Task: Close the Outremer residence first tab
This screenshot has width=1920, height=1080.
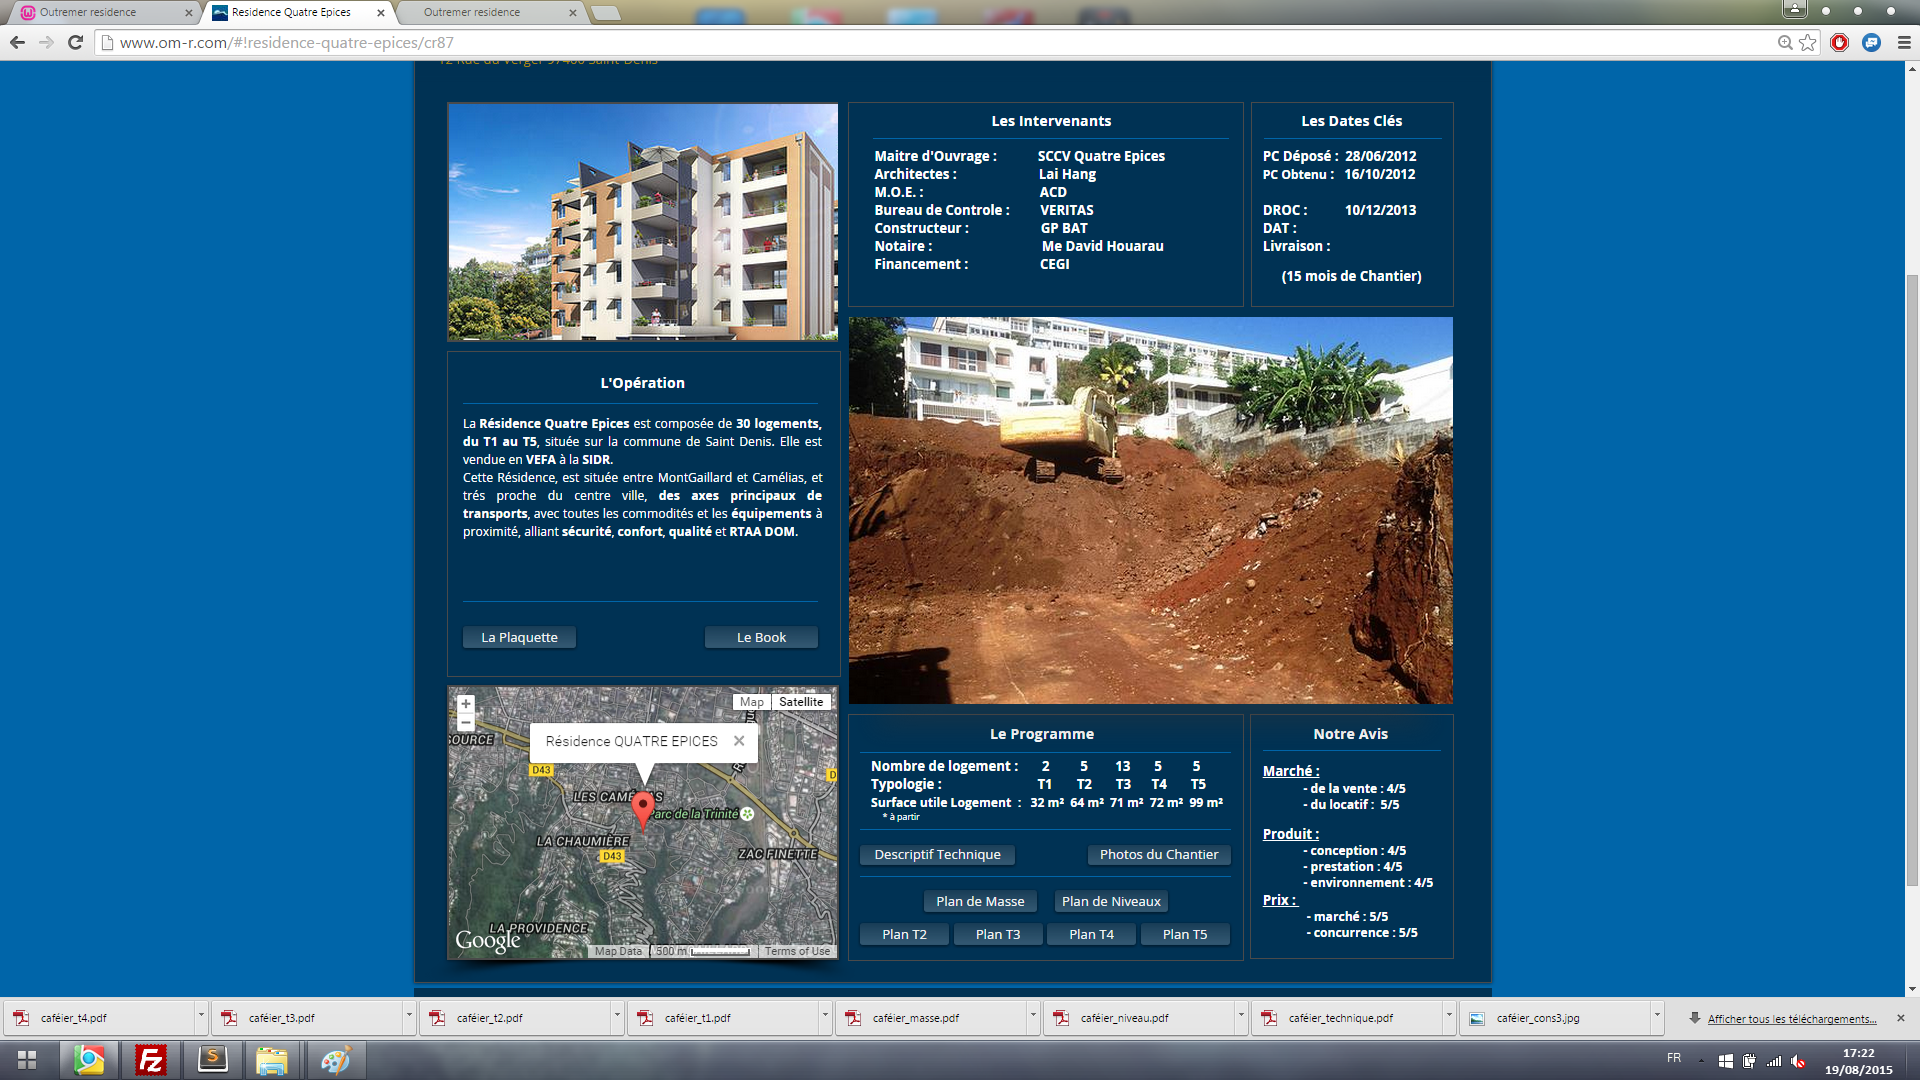Action: pos(189,13)
